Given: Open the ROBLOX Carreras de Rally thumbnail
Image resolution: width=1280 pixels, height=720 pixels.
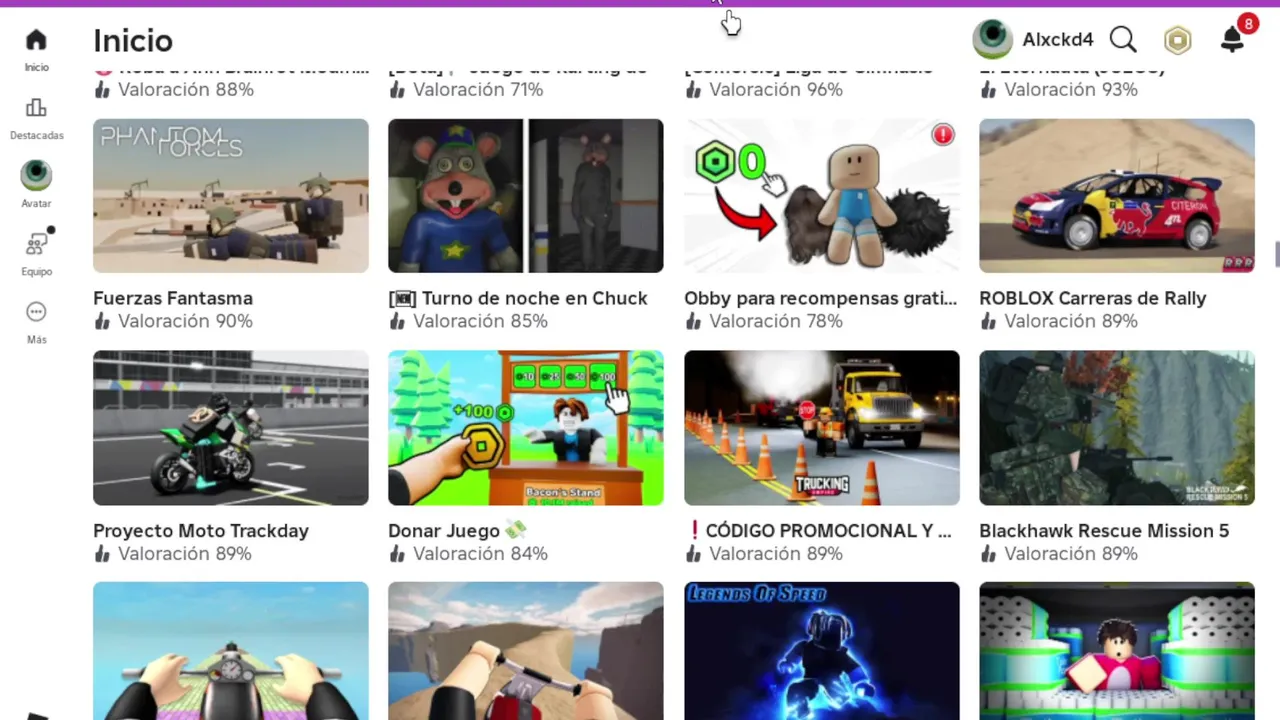Looking at the screenshot, I should click(x=1117, y=196).
